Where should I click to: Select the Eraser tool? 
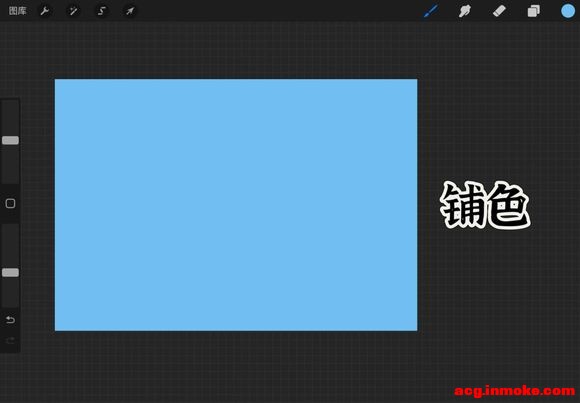pyautogui.click(x=499, y=11)
